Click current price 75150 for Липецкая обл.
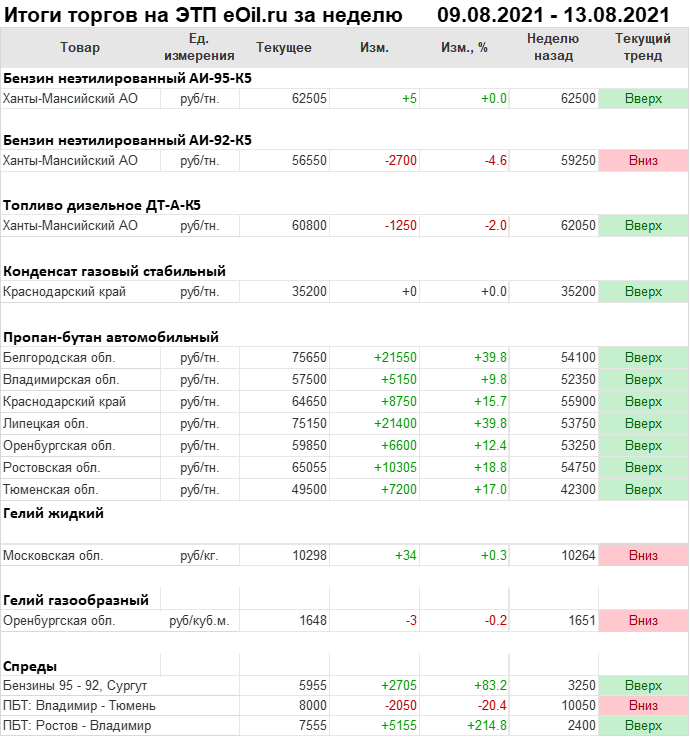690x737 pixels. point(309,424)
